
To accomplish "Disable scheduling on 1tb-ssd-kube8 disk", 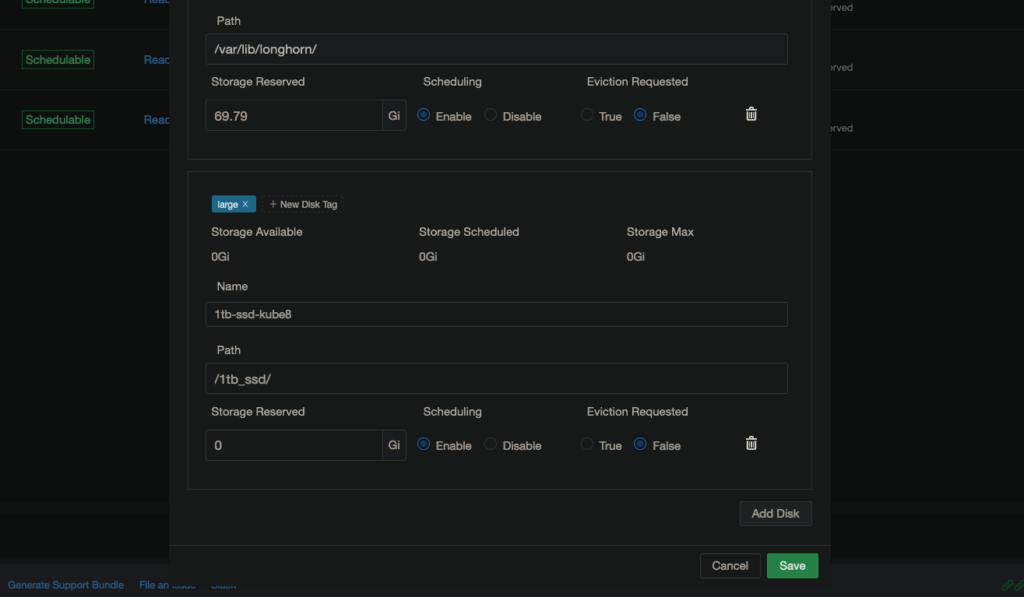I will pos(491,444).
